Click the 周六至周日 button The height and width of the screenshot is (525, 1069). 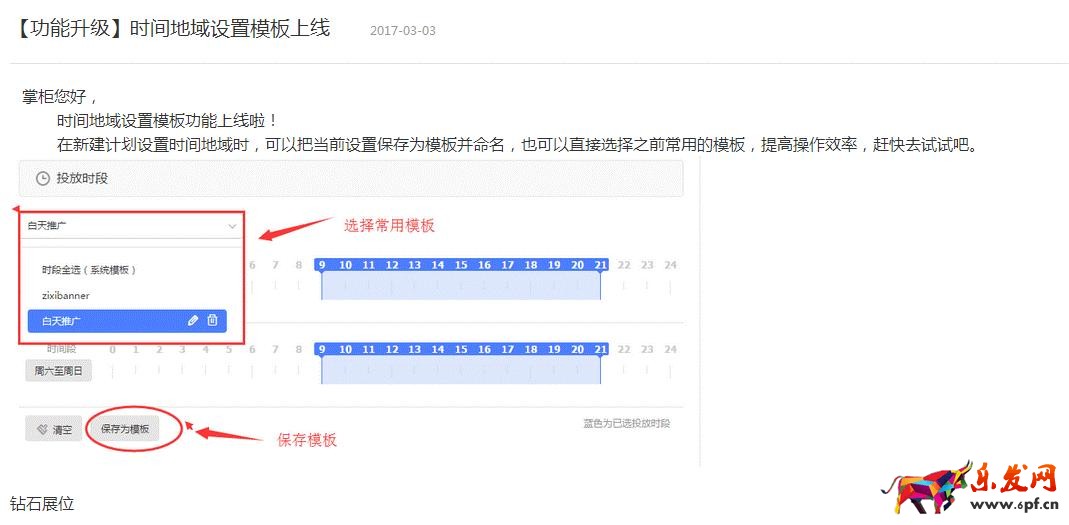[x=58, y=371]
